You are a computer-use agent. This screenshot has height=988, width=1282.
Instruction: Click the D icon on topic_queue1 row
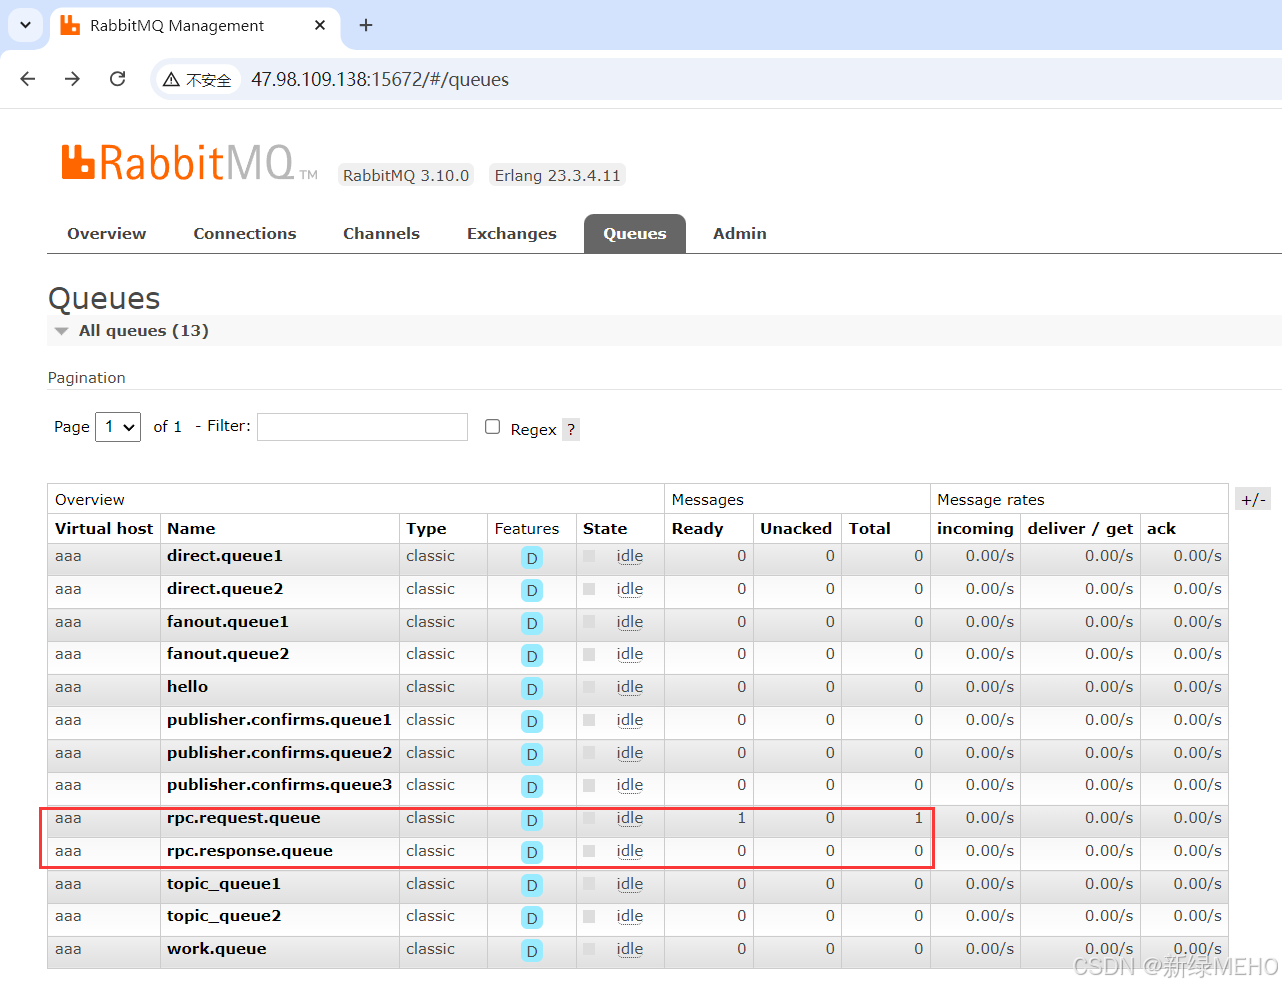[x=531, y=886]
